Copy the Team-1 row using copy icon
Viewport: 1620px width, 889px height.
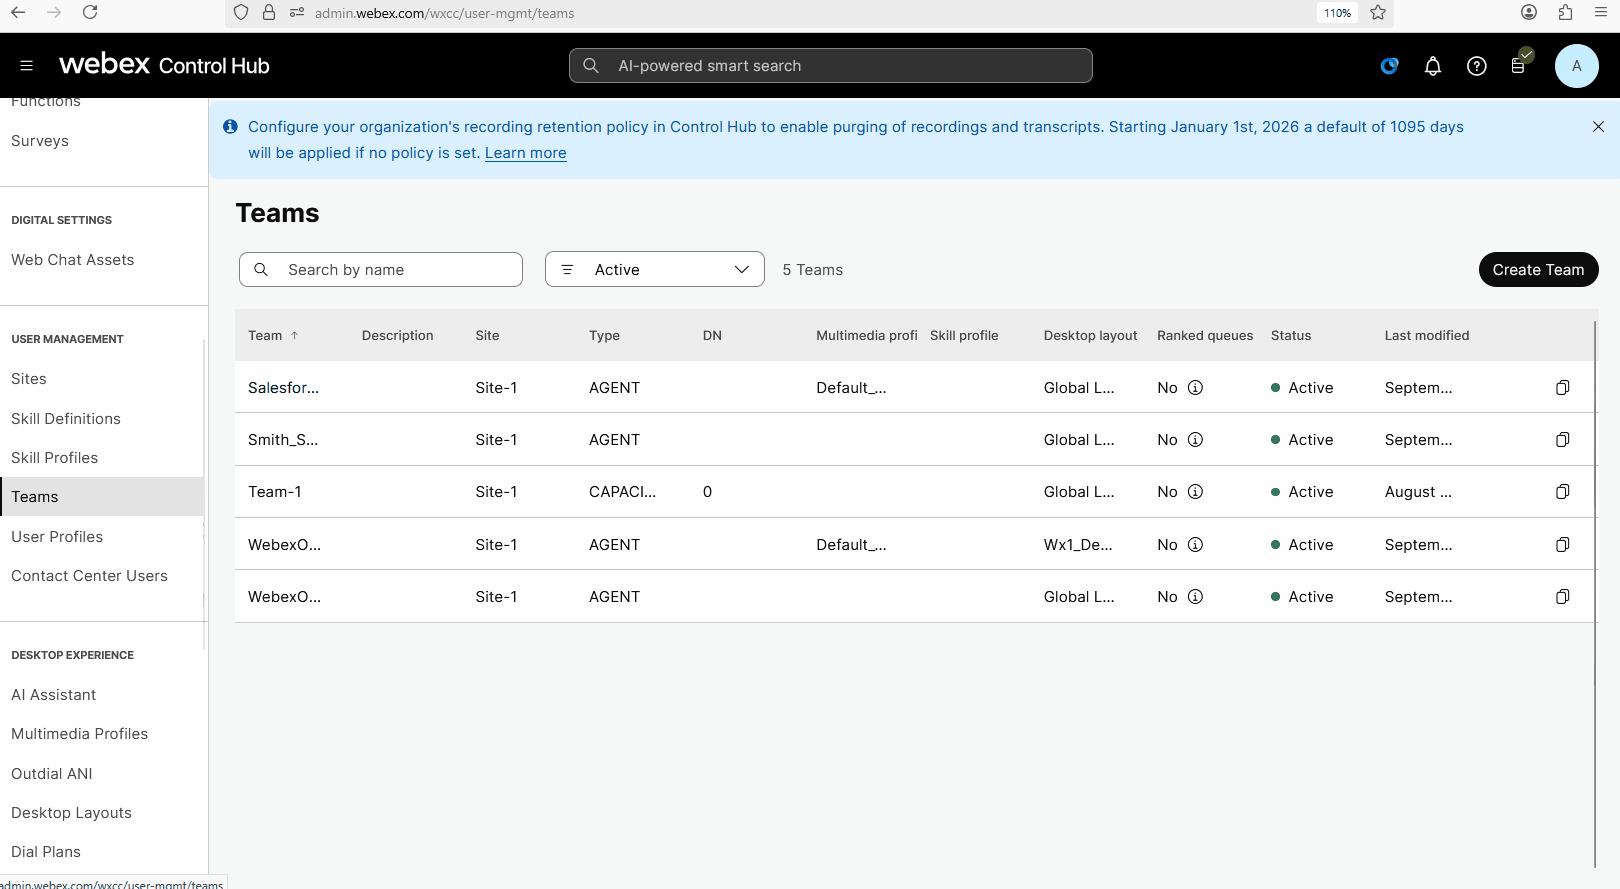(1562, 492)
